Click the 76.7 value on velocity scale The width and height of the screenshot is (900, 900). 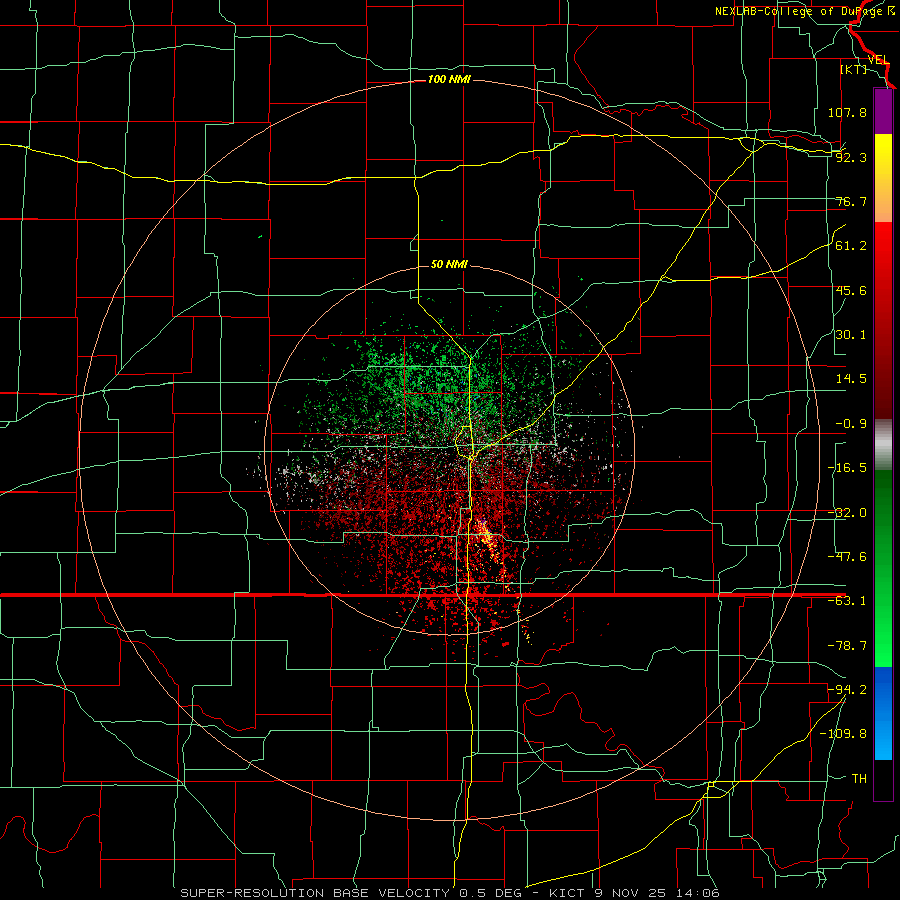tap(851, 201)
